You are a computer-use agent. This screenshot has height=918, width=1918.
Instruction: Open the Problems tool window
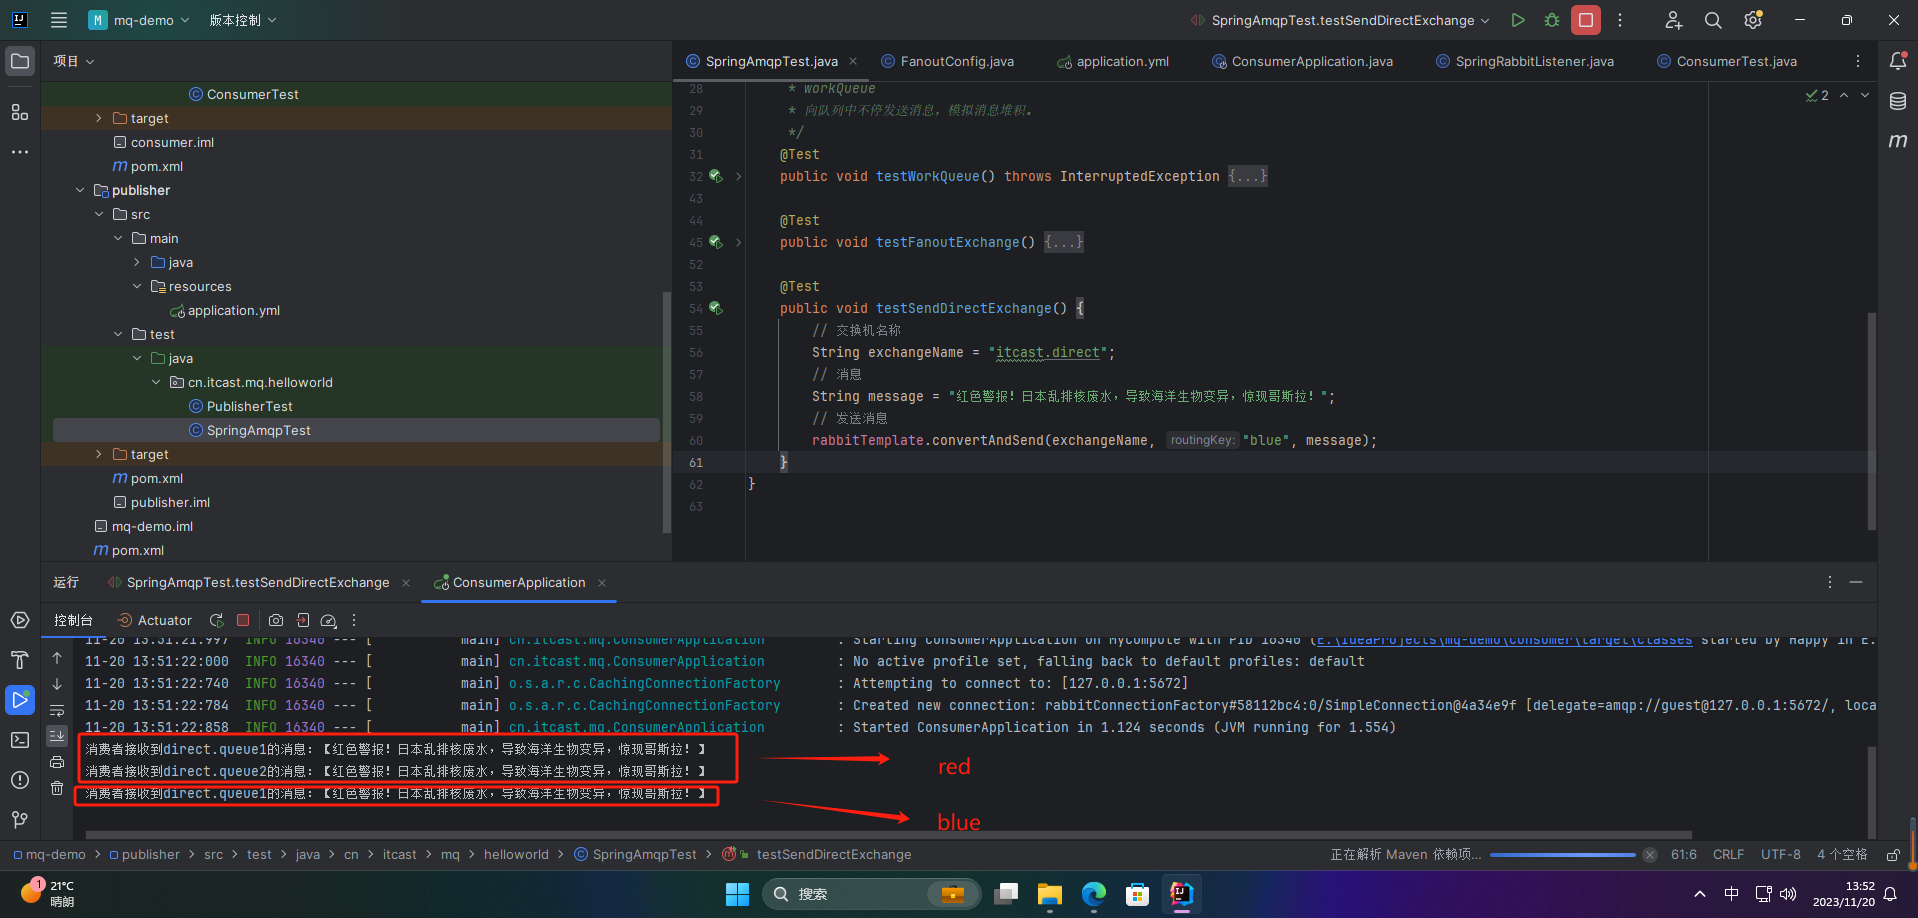click(x=20, y=780)
